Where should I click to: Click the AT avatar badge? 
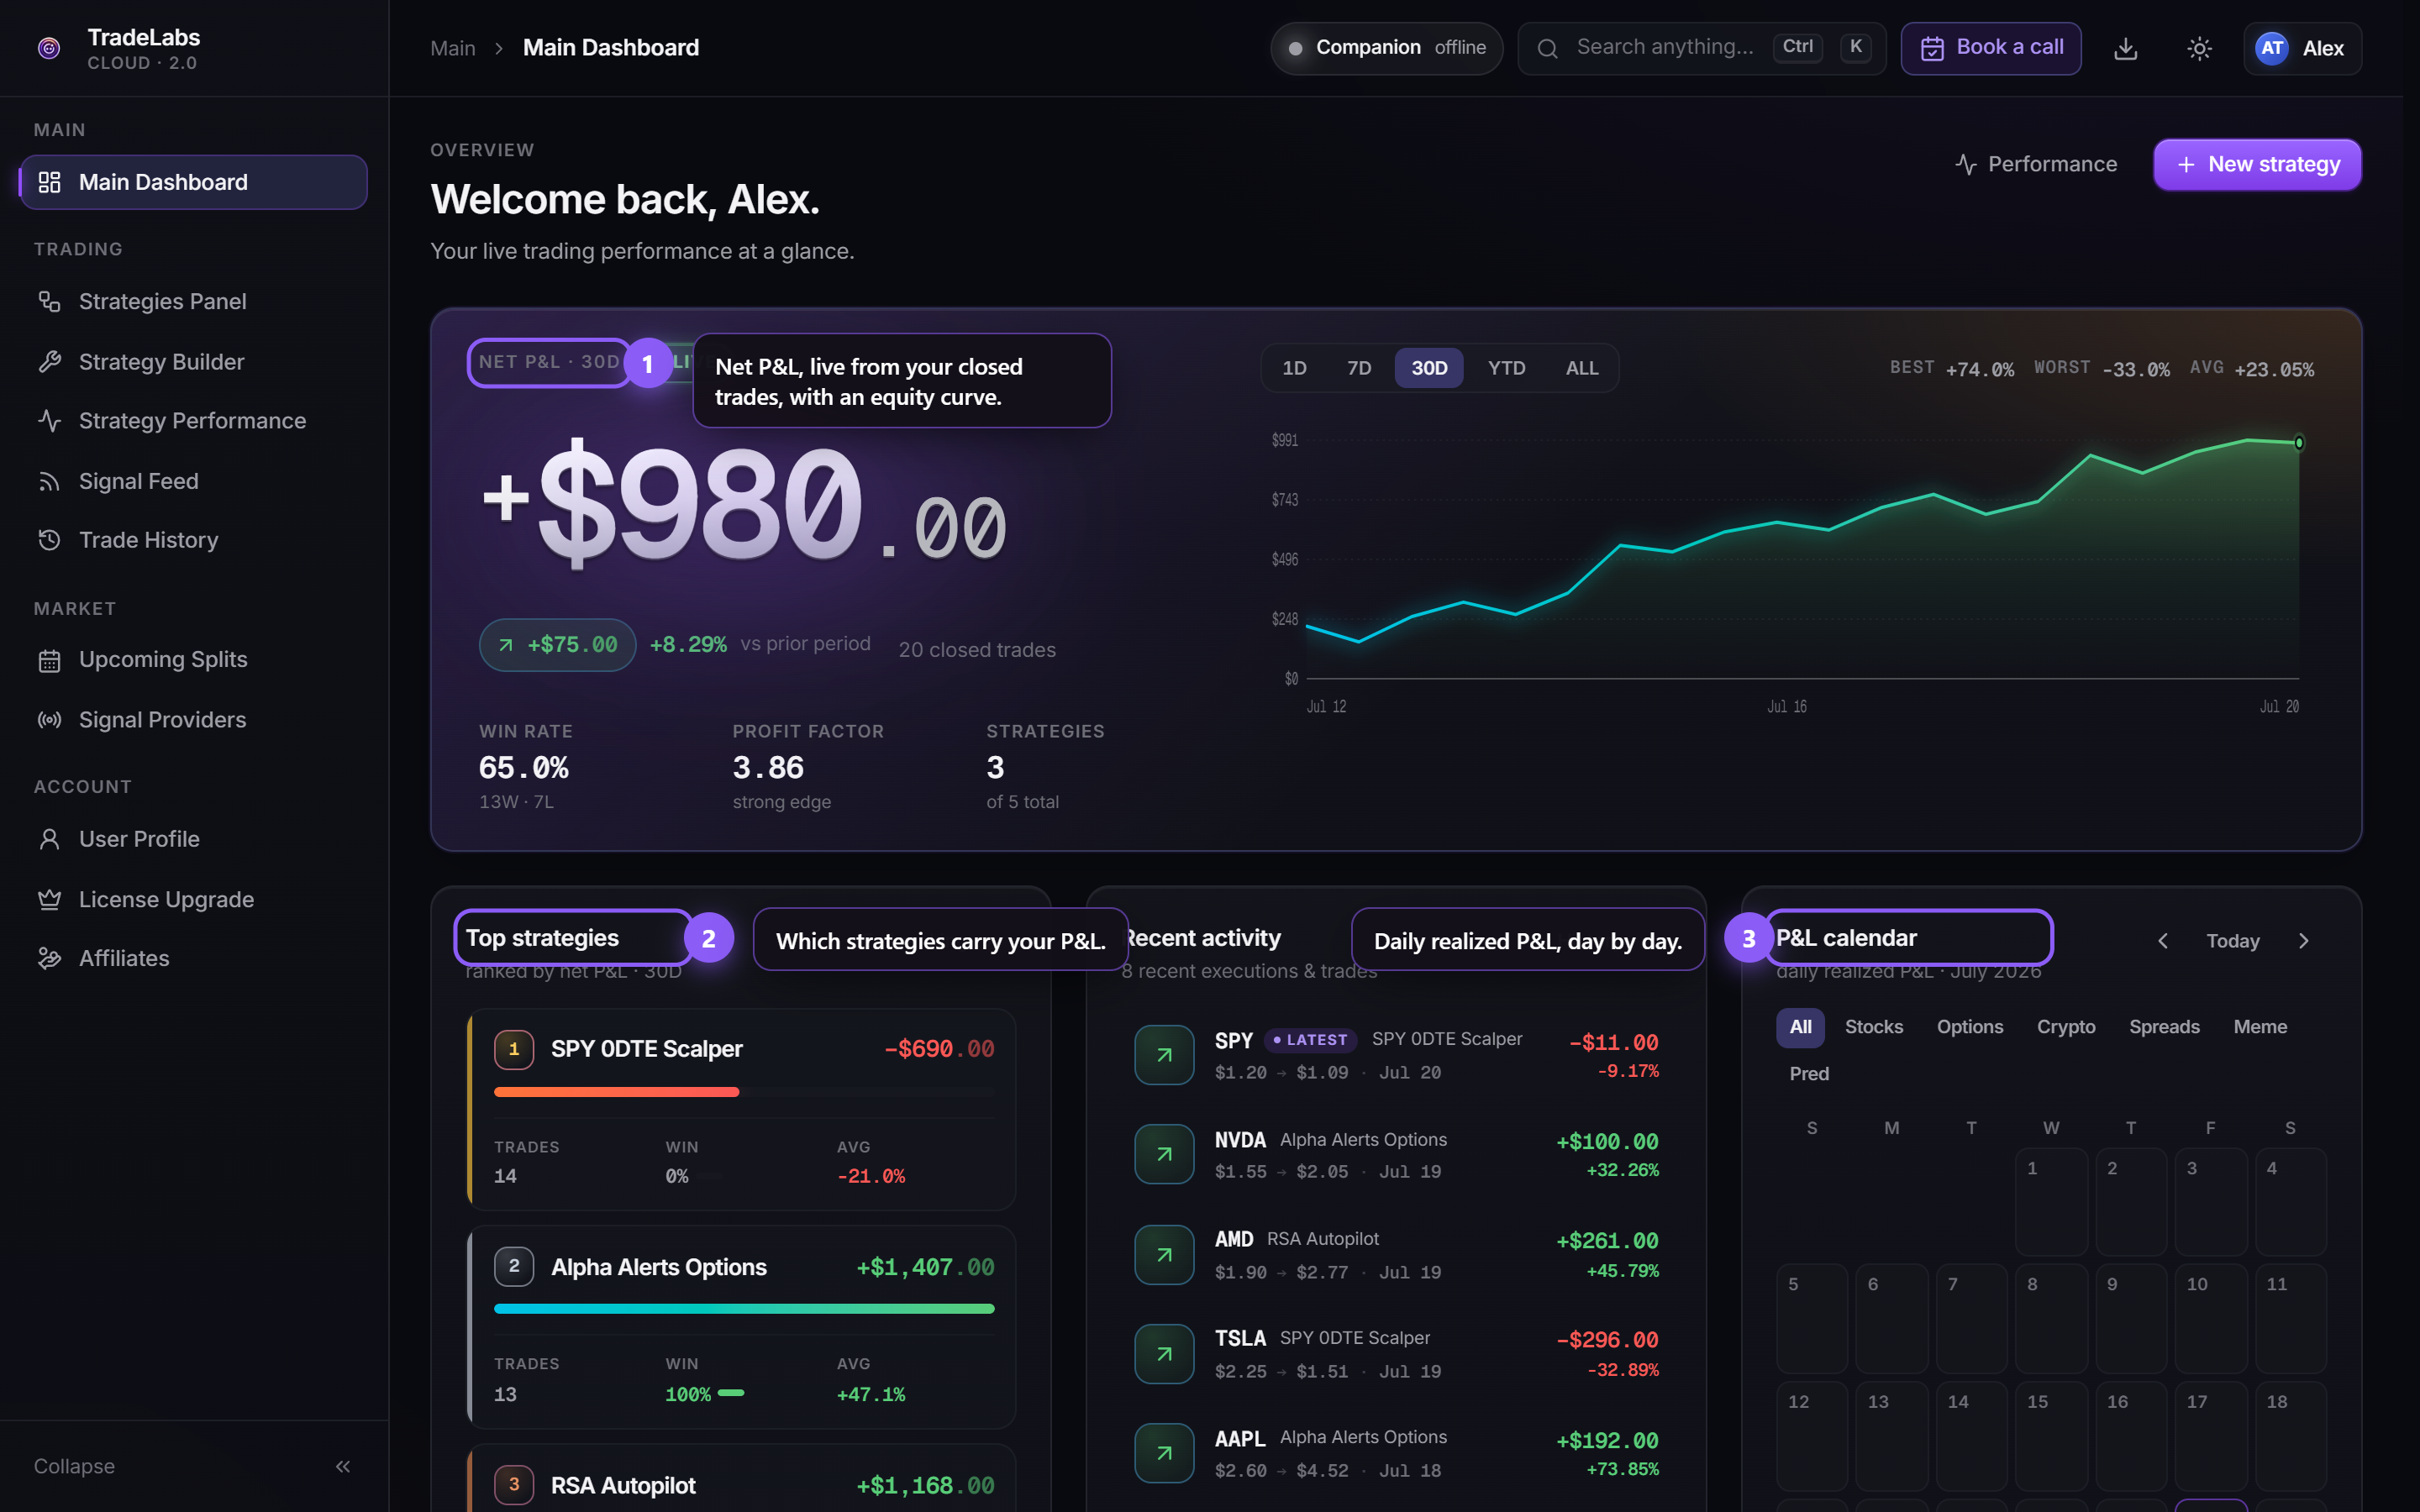[x=2272, y=48]
